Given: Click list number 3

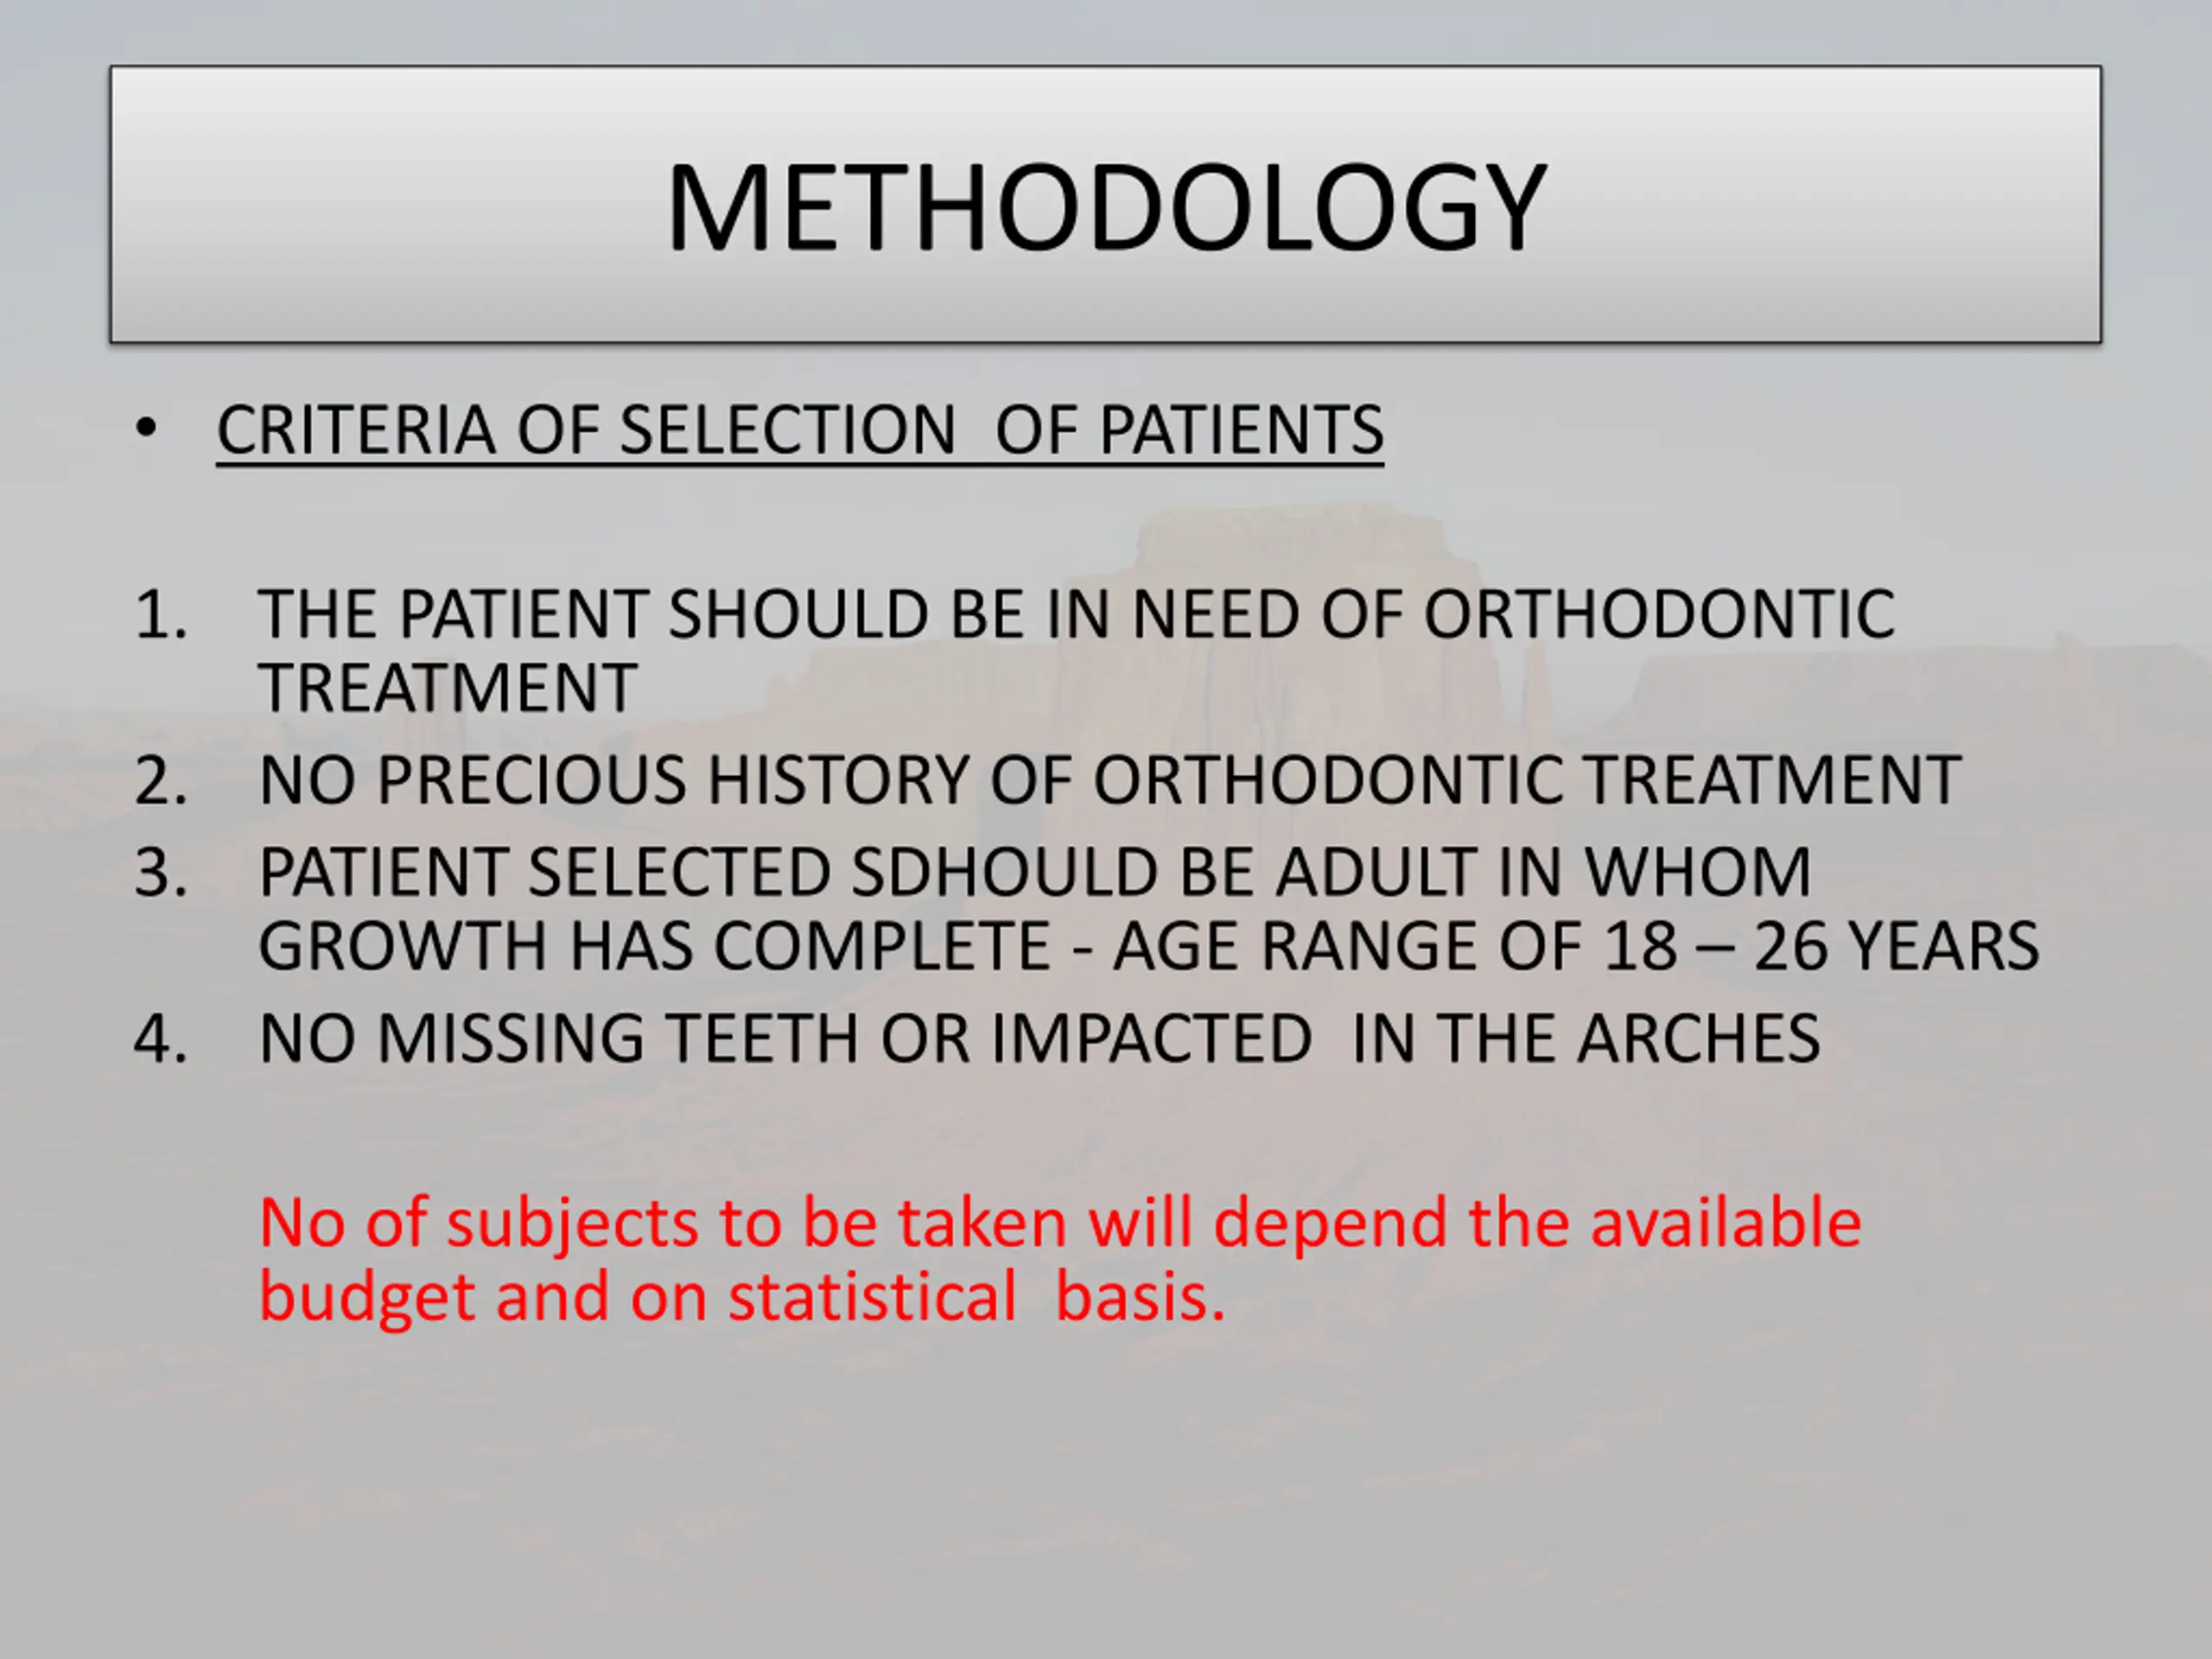Looking at the screenshot, I should point(161,872).
